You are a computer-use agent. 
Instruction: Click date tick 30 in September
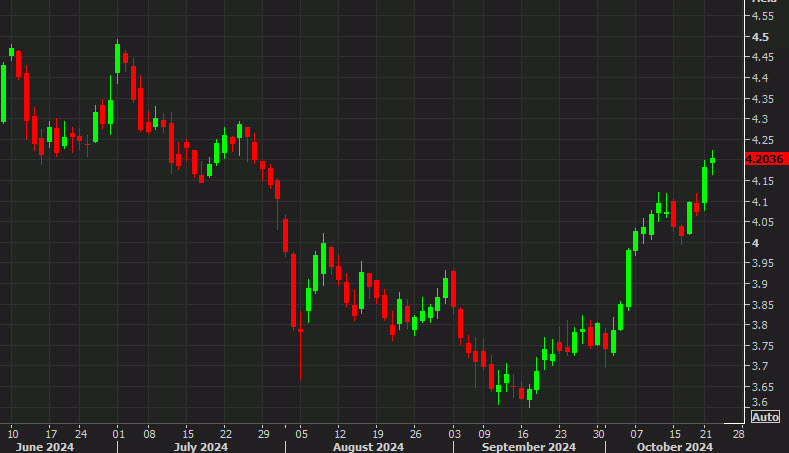pyautogui.click(x=599, y=434)
